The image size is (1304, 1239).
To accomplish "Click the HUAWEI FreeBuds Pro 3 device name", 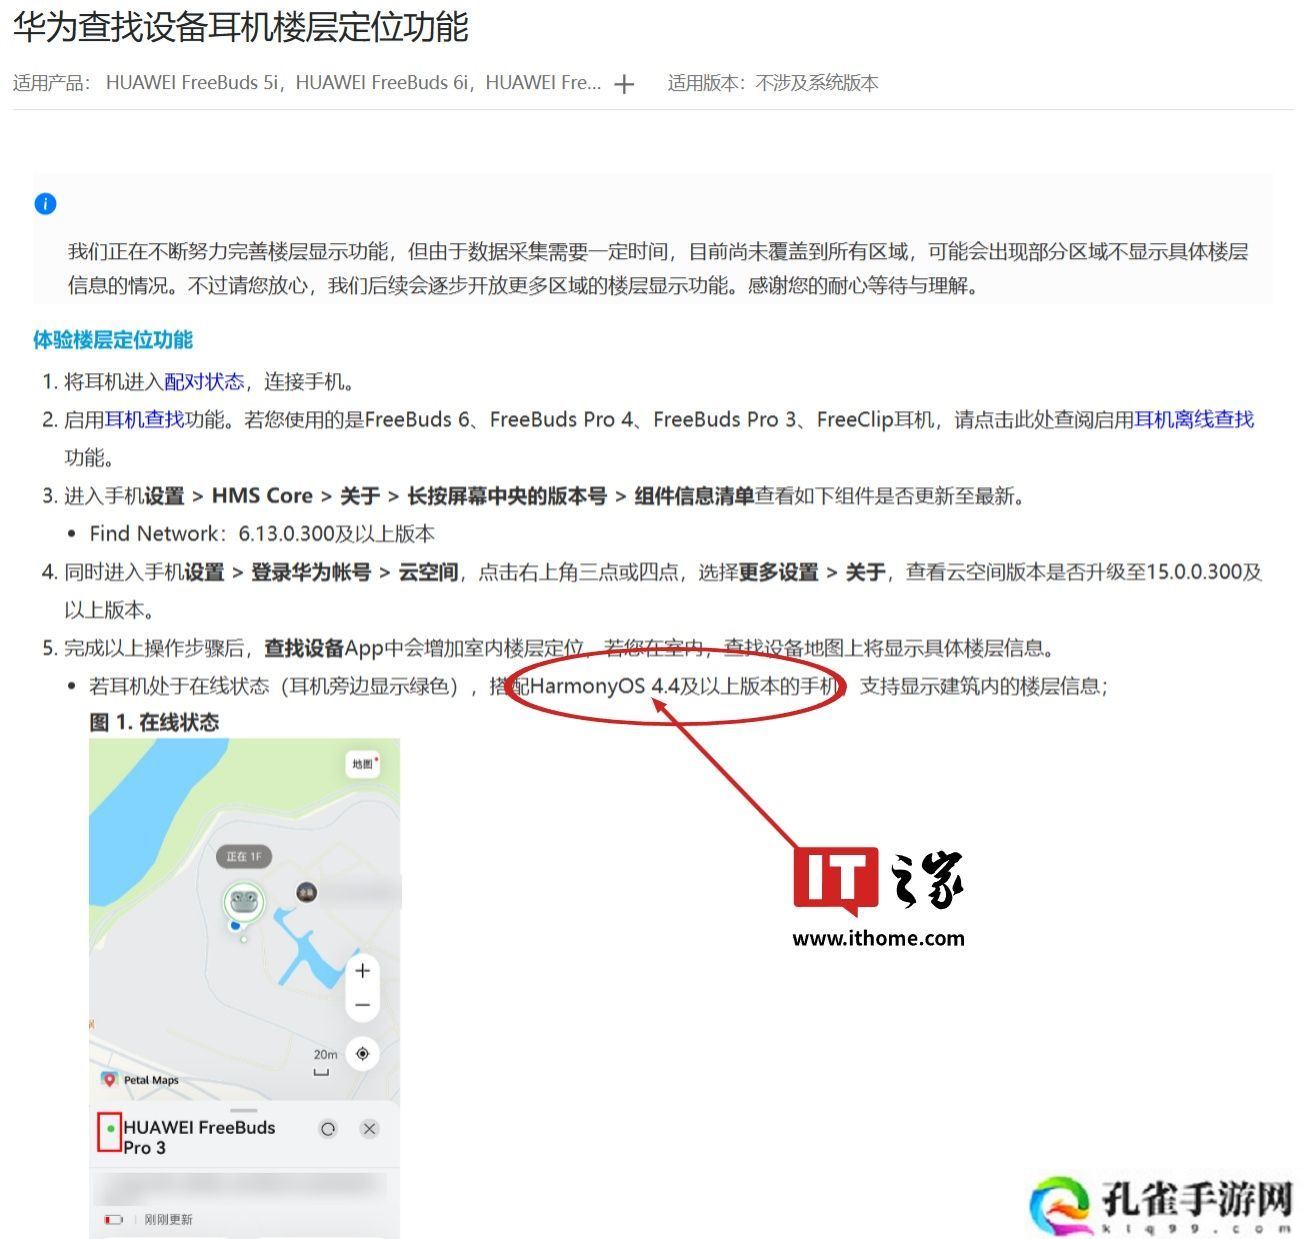I will click(x=199, y=1137).
